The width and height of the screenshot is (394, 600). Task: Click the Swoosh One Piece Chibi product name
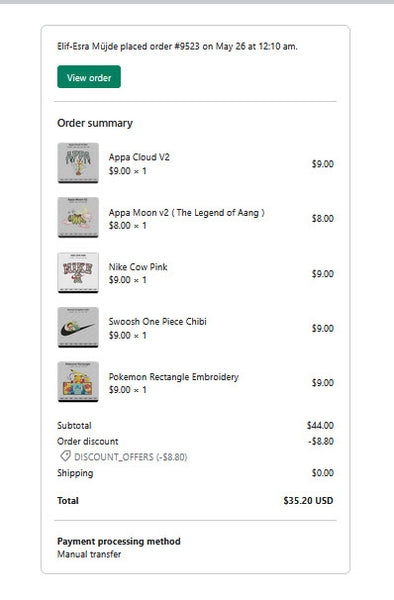[x=157, y=322]
